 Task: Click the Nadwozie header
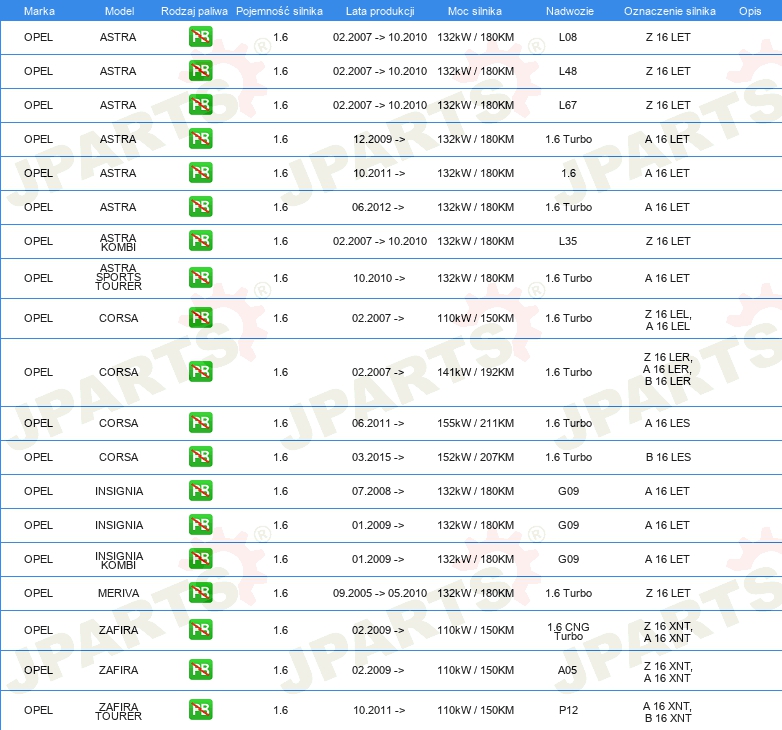point(570,11)
